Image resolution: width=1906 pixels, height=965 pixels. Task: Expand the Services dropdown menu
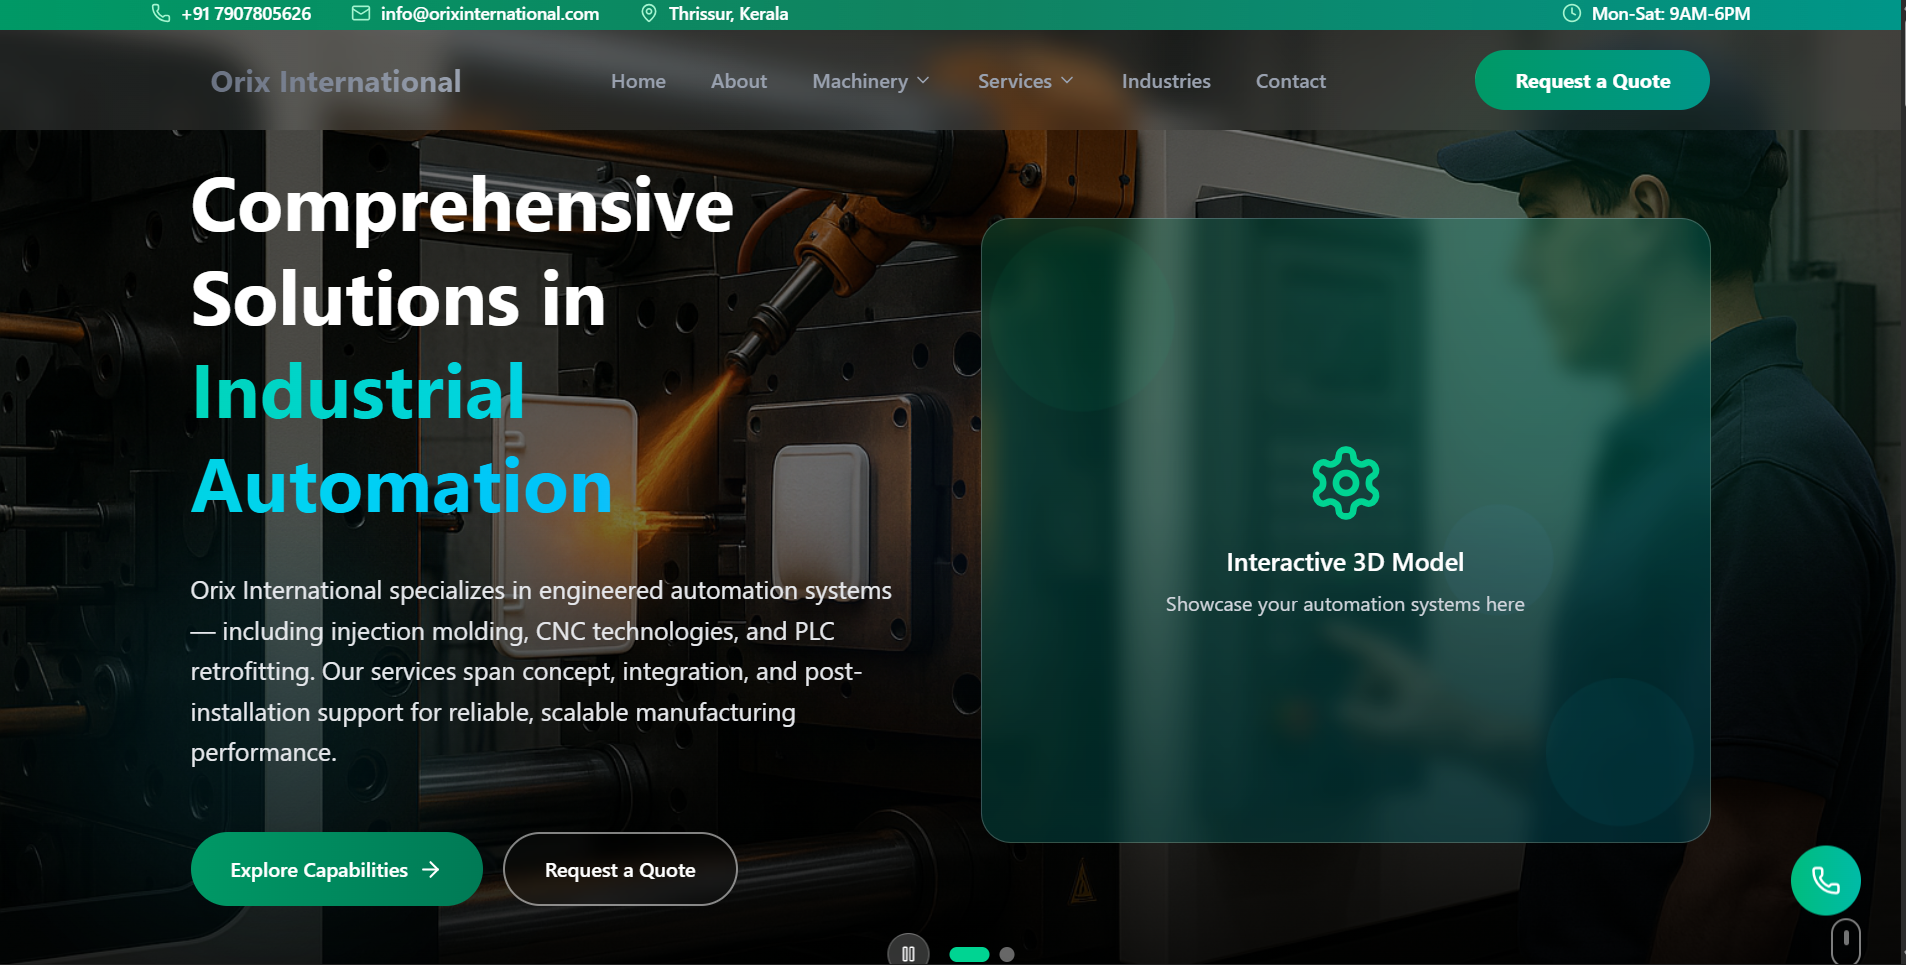pos(1025,81)
